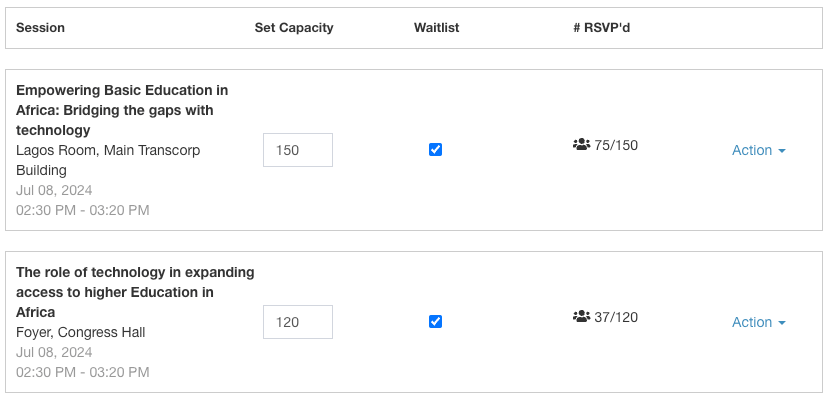
Task: Click the Session column header
Action: [40, 28]
